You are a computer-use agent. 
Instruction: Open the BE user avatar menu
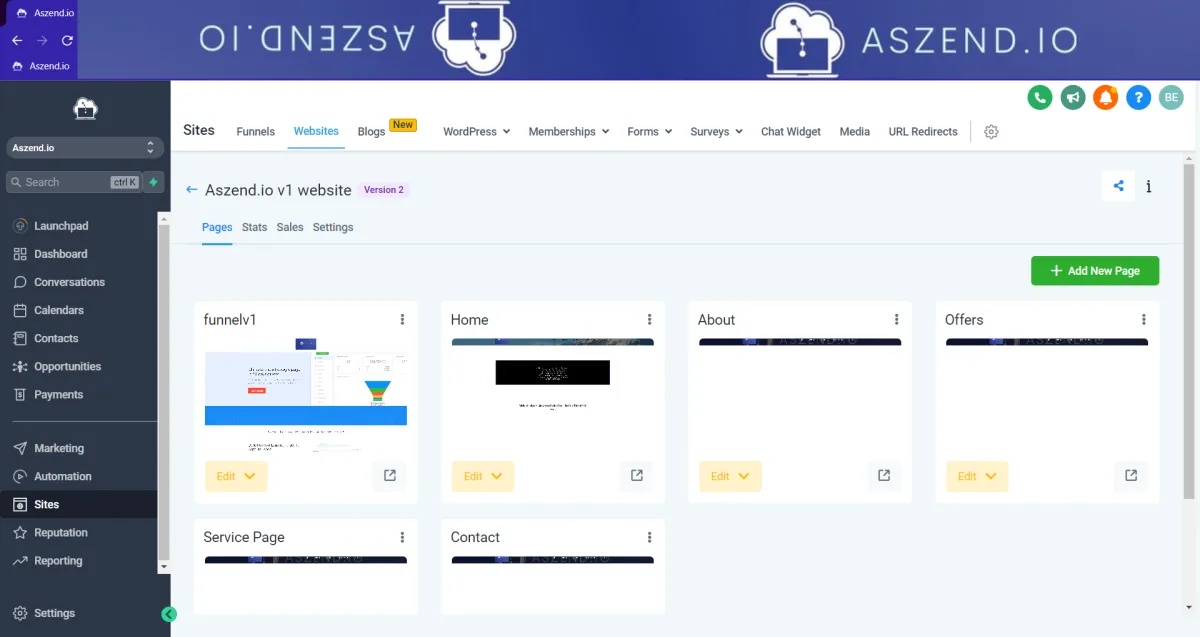tap(1171, 97)
